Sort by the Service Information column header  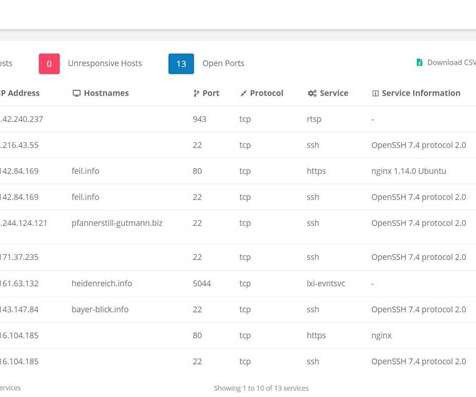tap(416, 93)
